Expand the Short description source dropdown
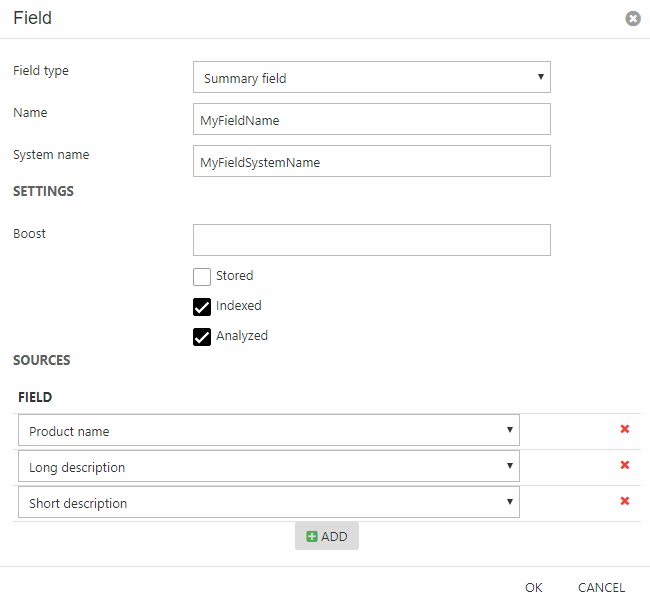Viewport: 650px width, 604px height. point(268,502)
